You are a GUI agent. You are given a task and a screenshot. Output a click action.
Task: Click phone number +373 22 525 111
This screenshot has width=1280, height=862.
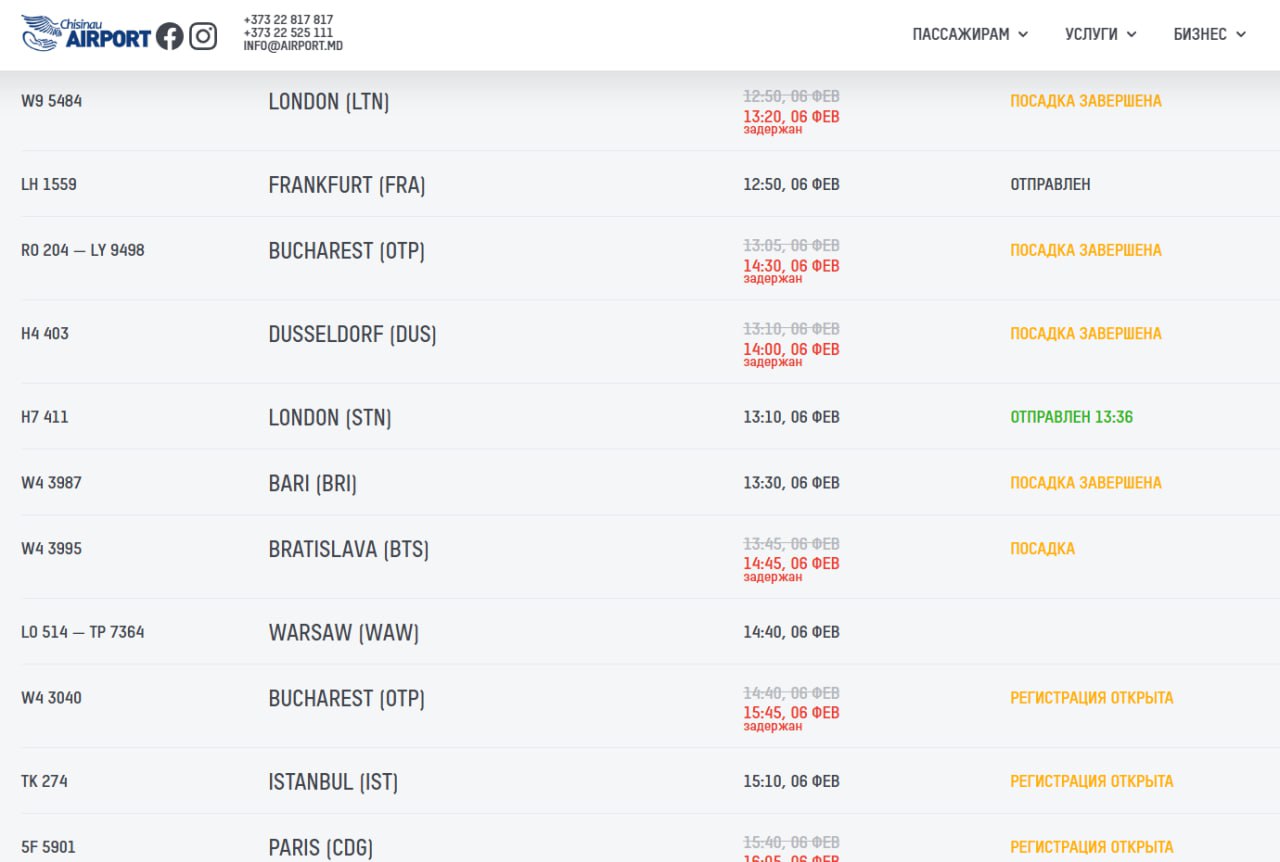[288, 33]
